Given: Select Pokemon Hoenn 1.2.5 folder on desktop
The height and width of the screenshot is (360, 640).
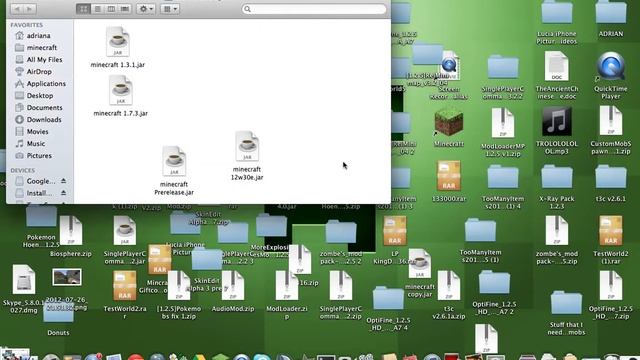Looking at the screenshot, I should [x=41, y=217].
